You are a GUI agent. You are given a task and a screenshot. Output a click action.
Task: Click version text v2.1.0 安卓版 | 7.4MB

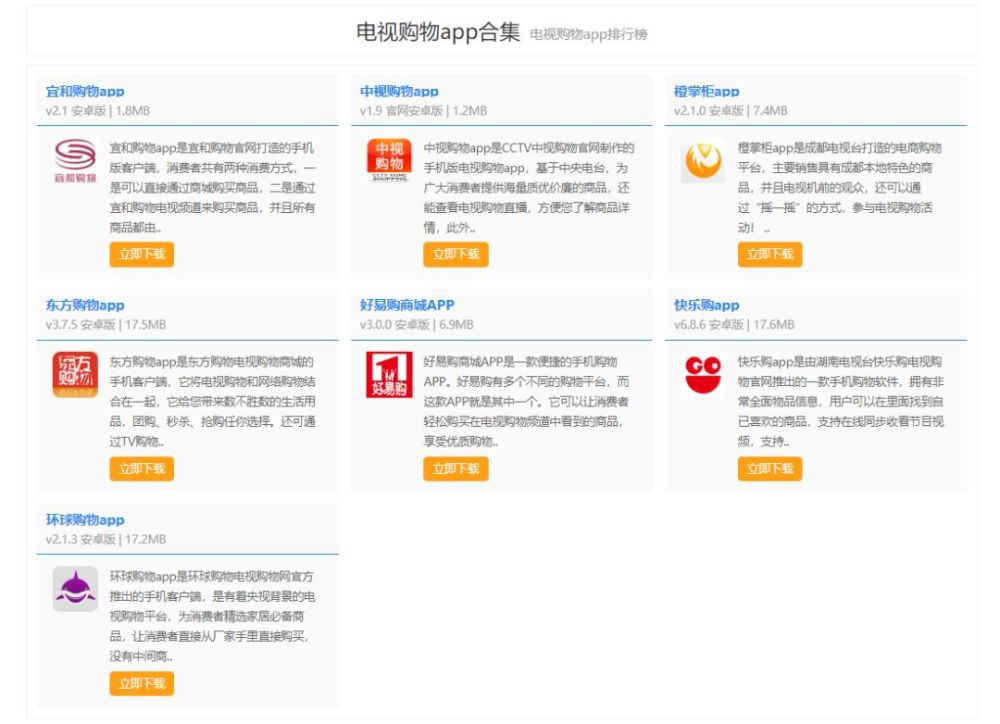click(x=731, y=110)
